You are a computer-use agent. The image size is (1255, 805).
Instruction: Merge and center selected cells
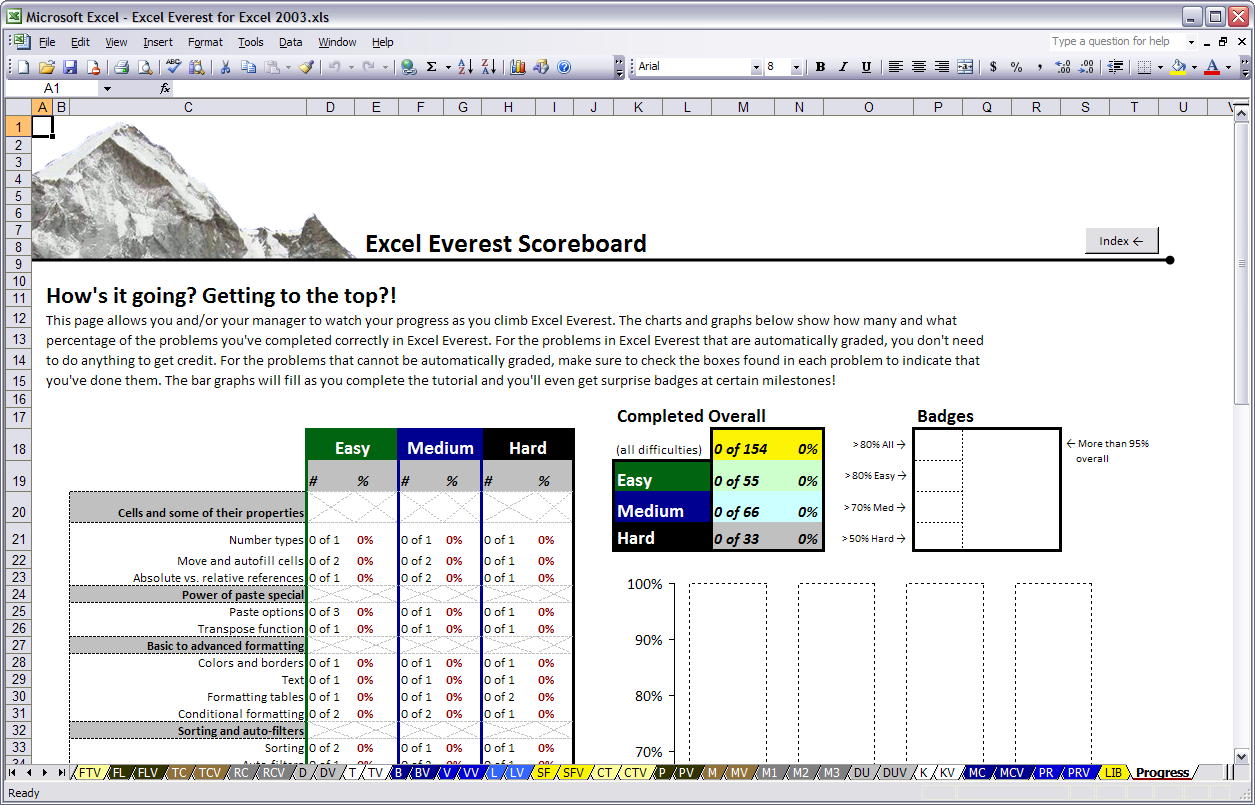(x=965, y=67)
